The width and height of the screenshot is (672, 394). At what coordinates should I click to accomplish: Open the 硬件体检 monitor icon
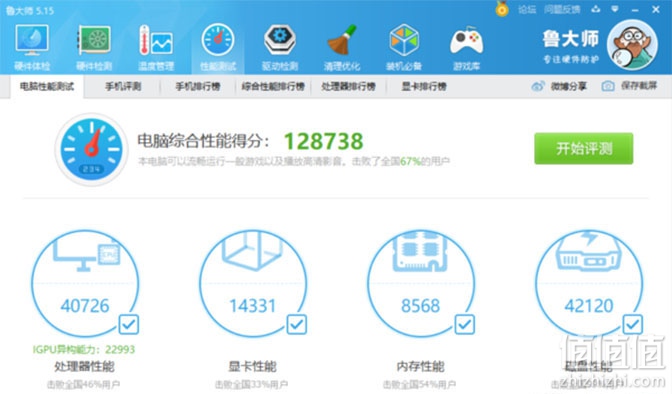(32, 40)
